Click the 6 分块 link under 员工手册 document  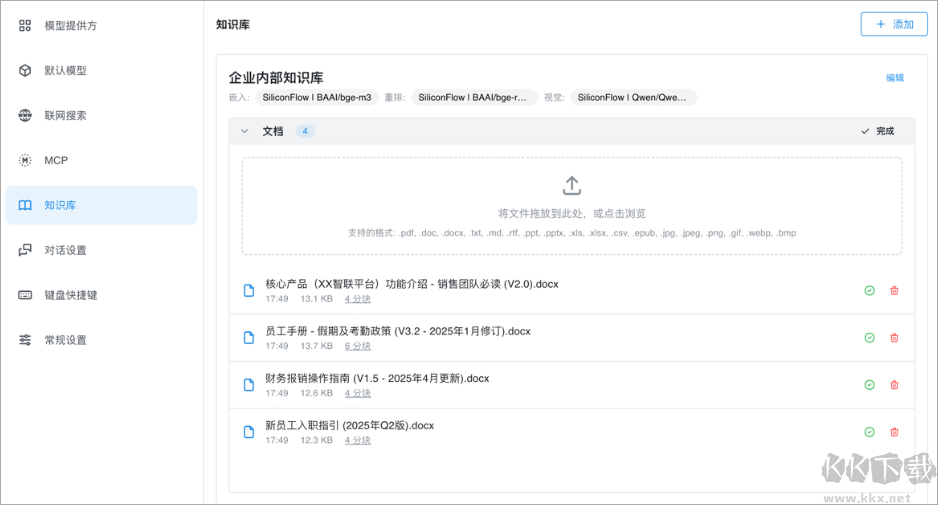coord(358,346)
